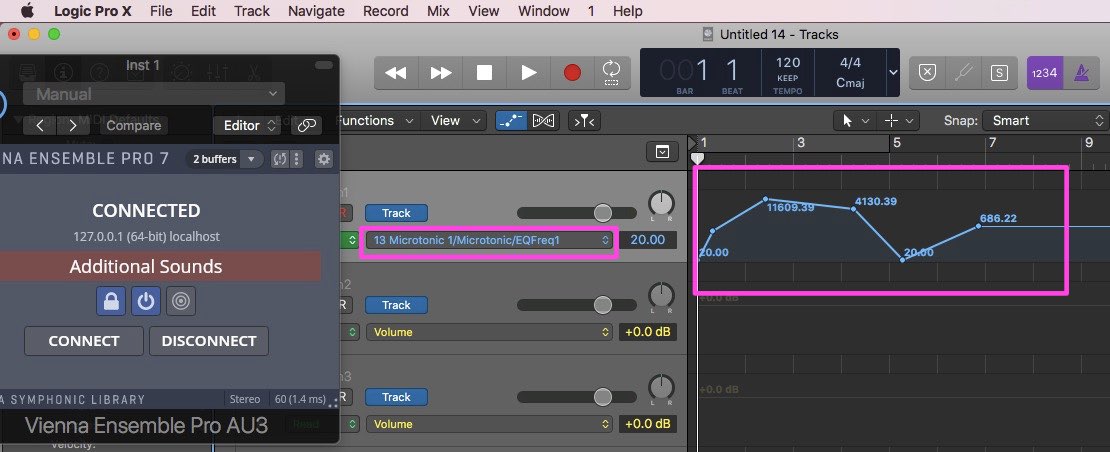1110x452 pixels.
Task: Open the third track's Volume parameter dropdown
Action: [x=489, y=424]
